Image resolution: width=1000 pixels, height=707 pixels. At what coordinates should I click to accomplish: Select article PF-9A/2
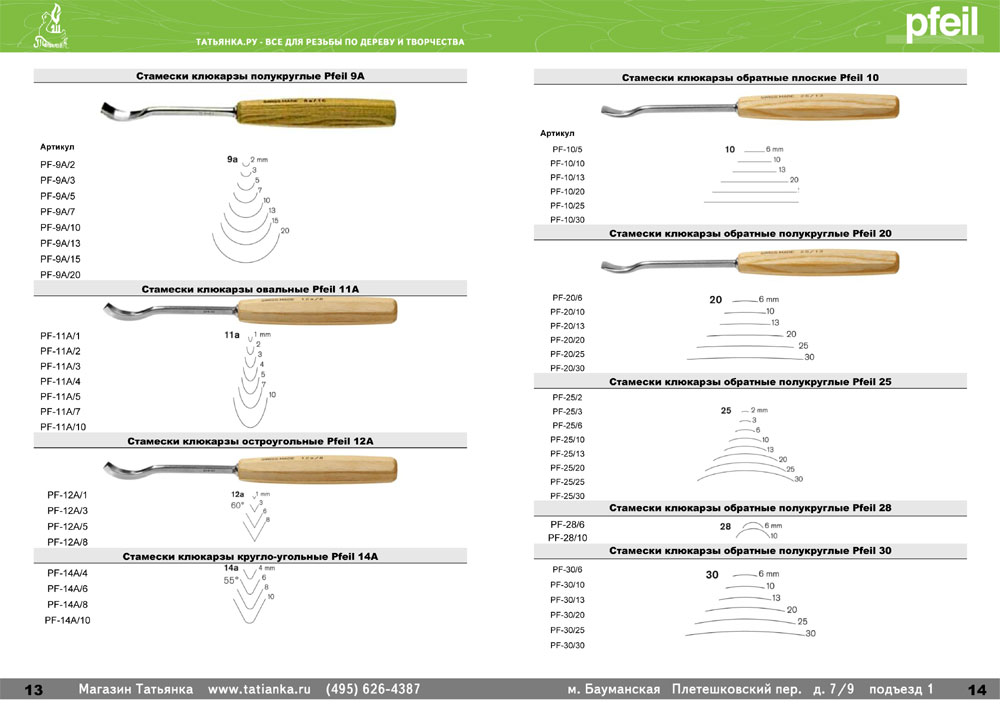click(57, 164)
